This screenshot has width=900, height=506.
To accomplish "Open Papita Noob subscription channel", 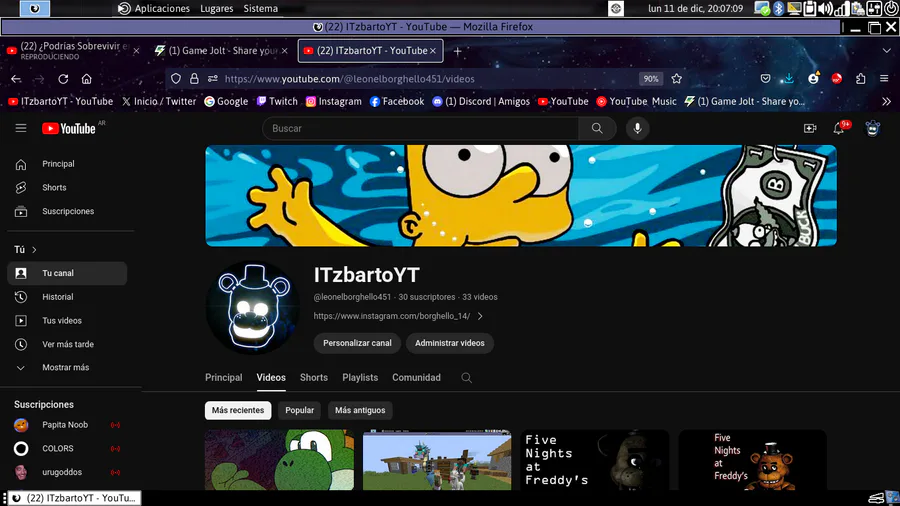I will [67, 425].
